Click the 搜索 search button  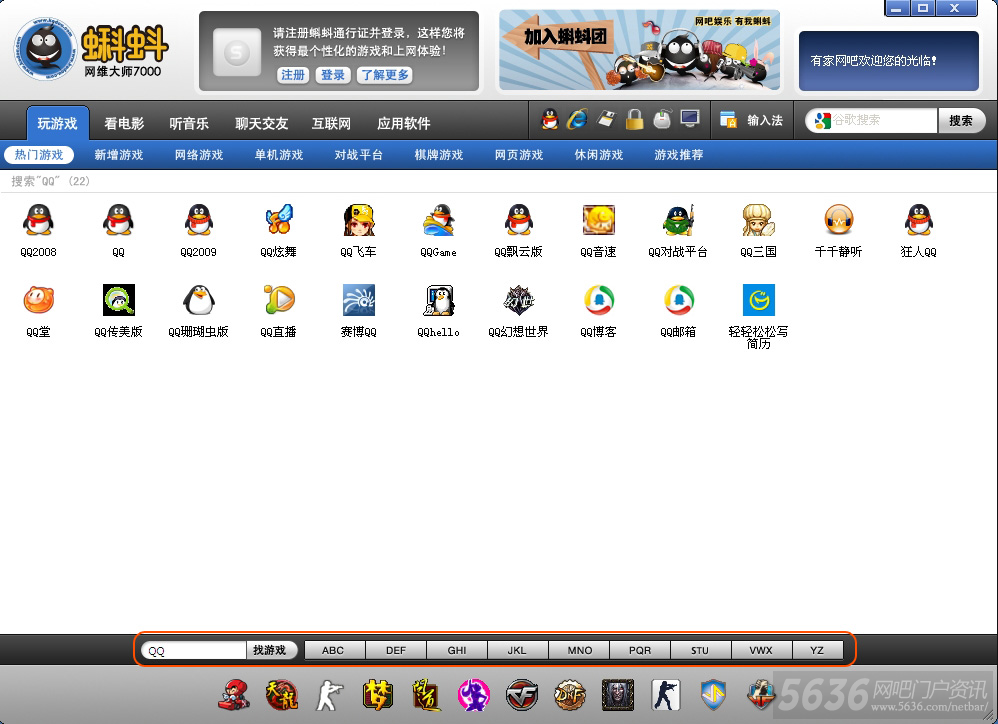click(961, 120)
